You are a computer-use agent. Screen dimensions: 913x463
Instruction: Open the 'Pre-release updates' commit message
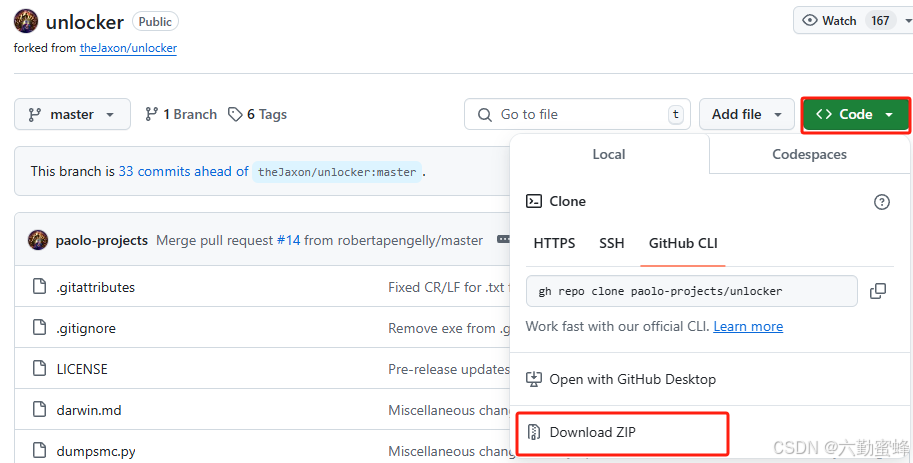click(449, 369)
